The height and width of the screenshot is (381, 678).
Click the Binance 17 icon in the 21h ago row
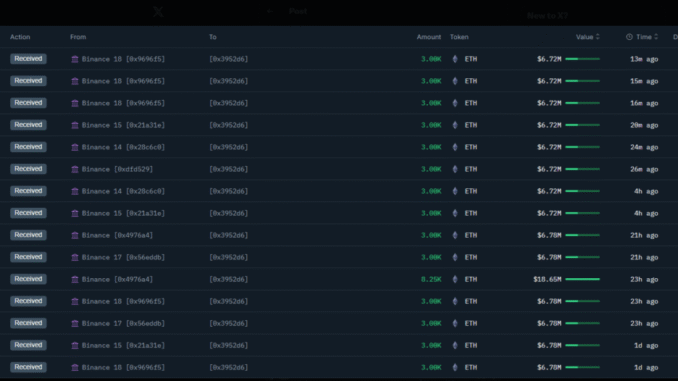[75, 258]
